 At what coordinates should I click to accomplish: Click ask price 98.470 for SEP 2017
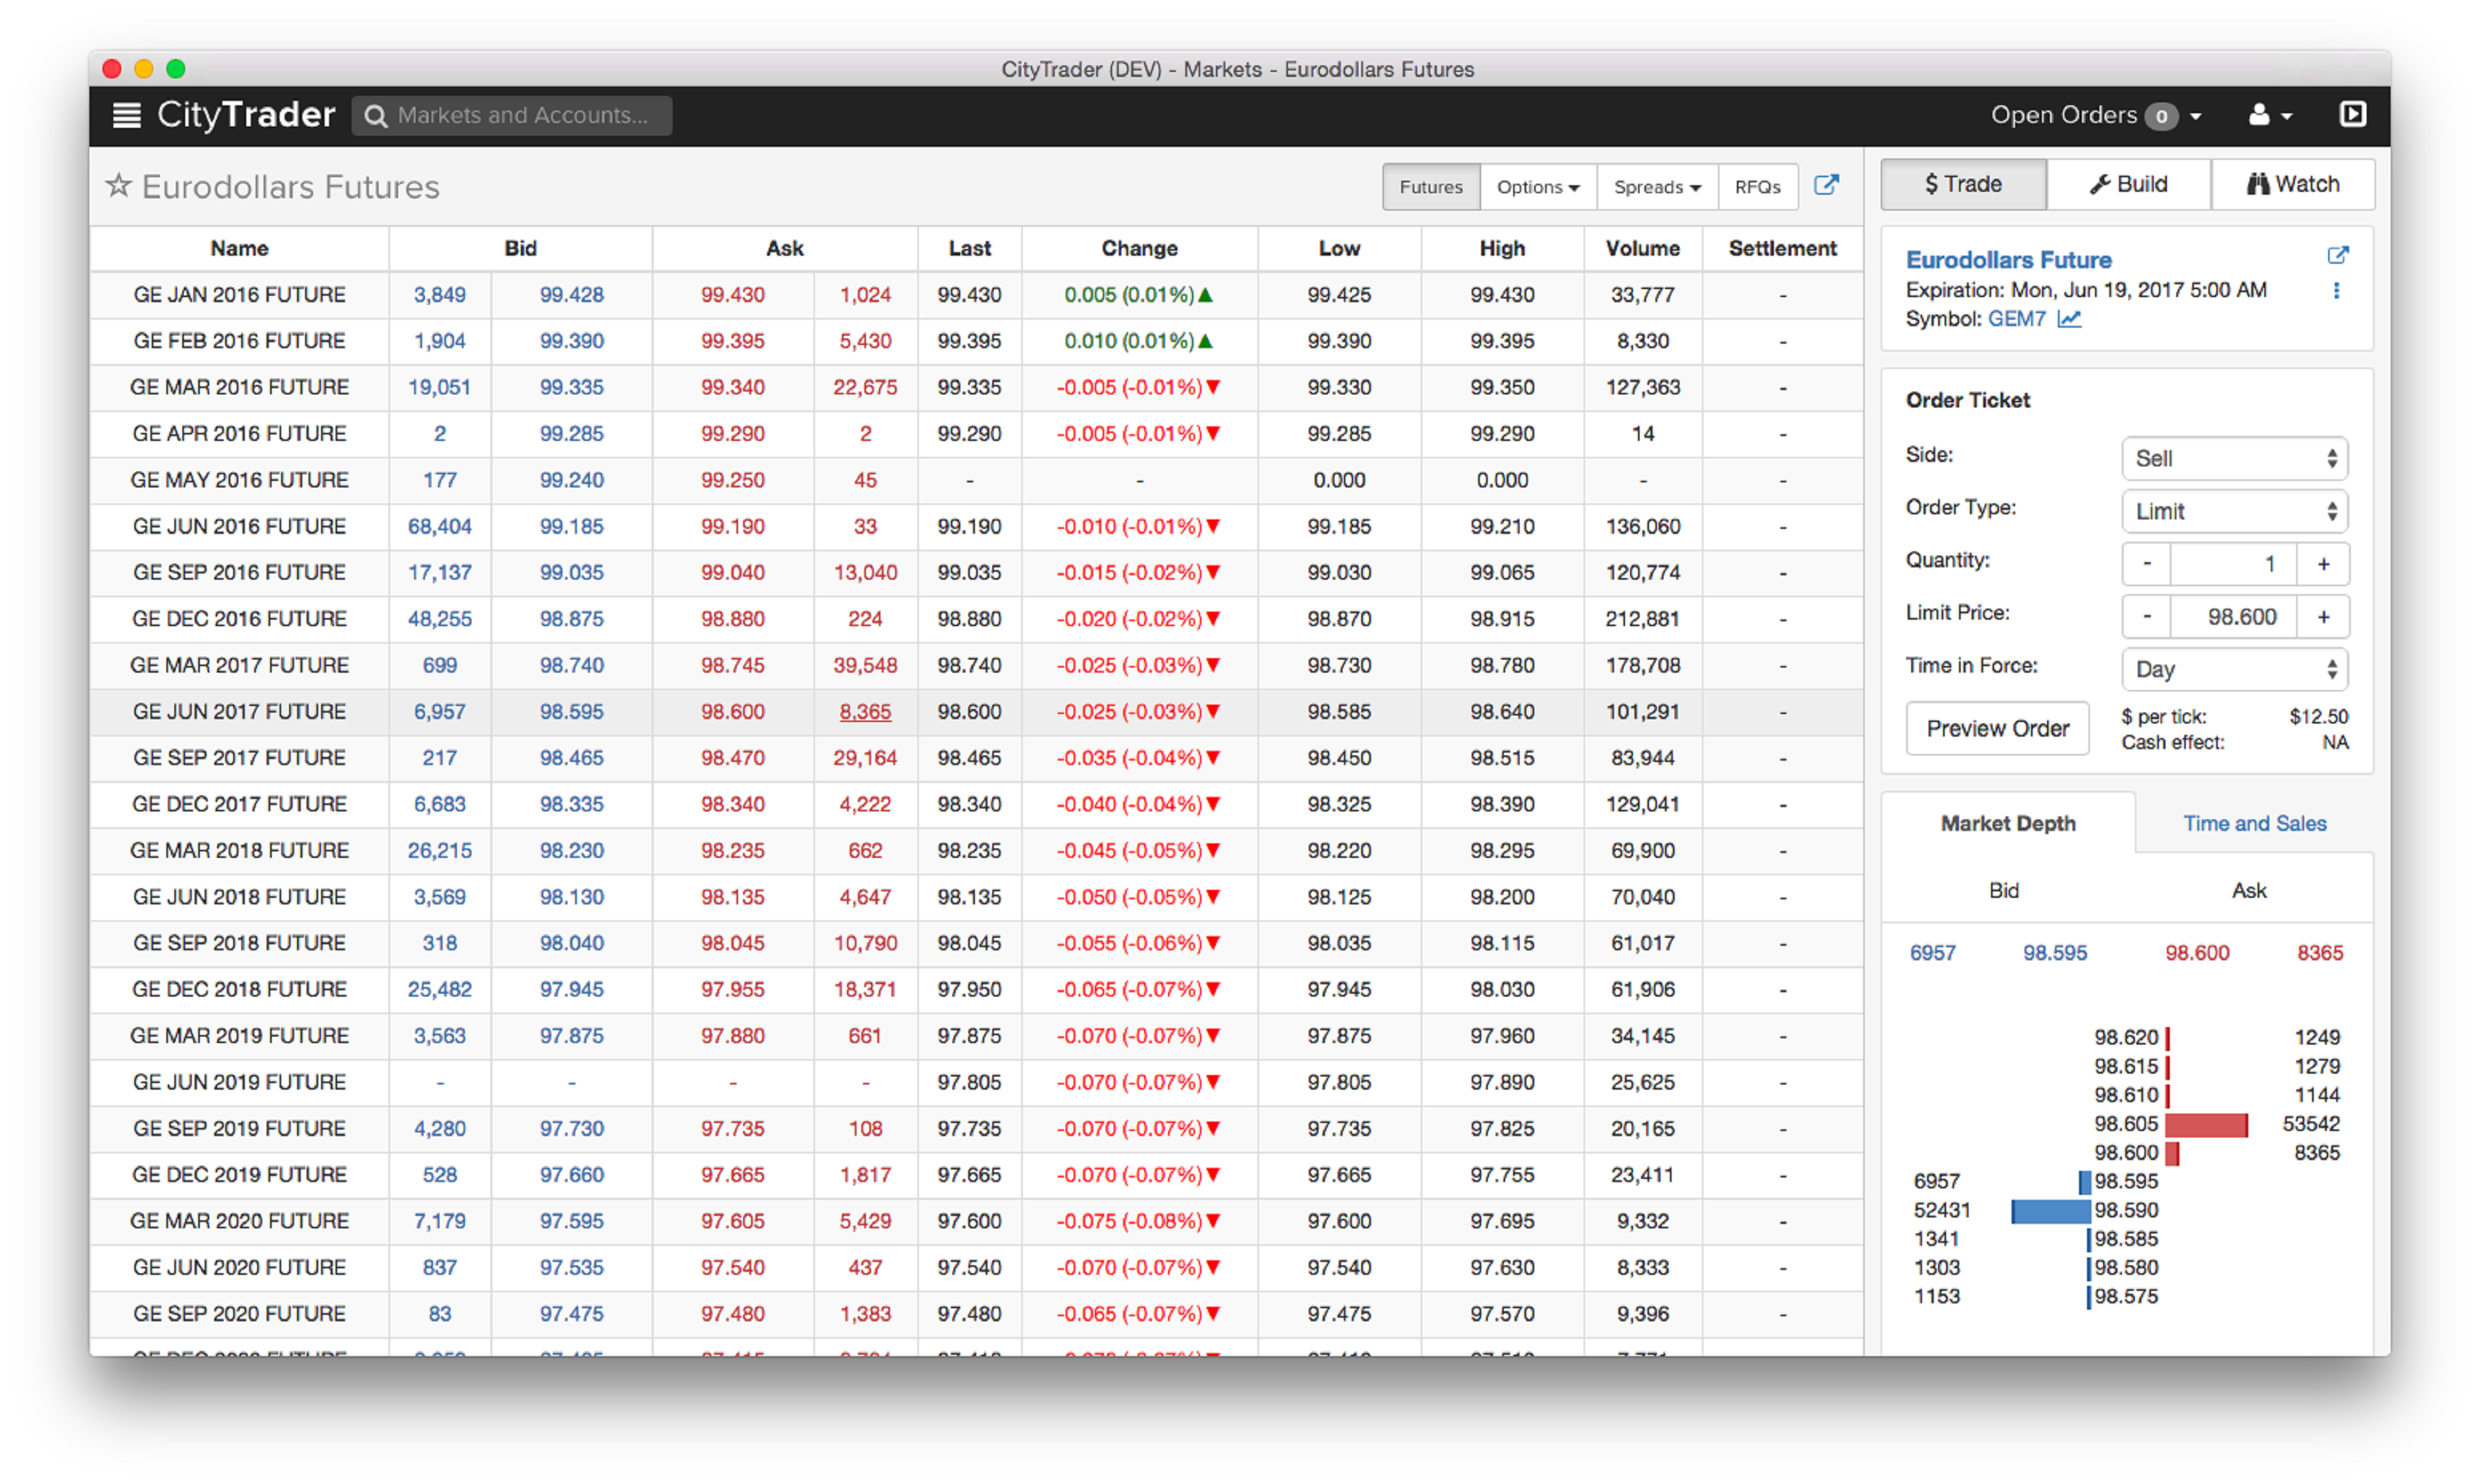point(732,758)
